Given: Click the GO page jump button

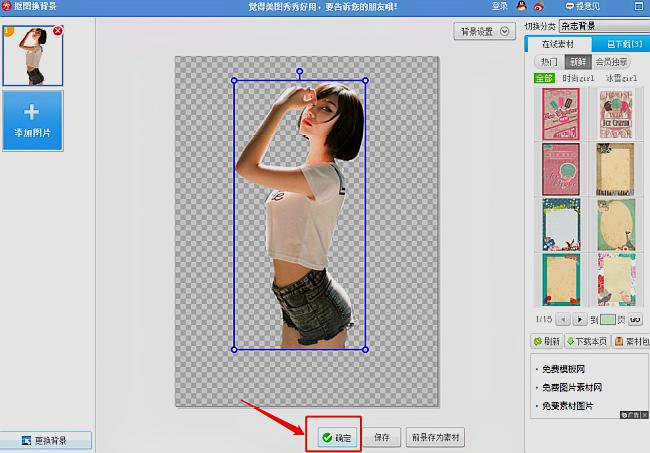Looking at the screenshot, I should click(x=635, y=319).
